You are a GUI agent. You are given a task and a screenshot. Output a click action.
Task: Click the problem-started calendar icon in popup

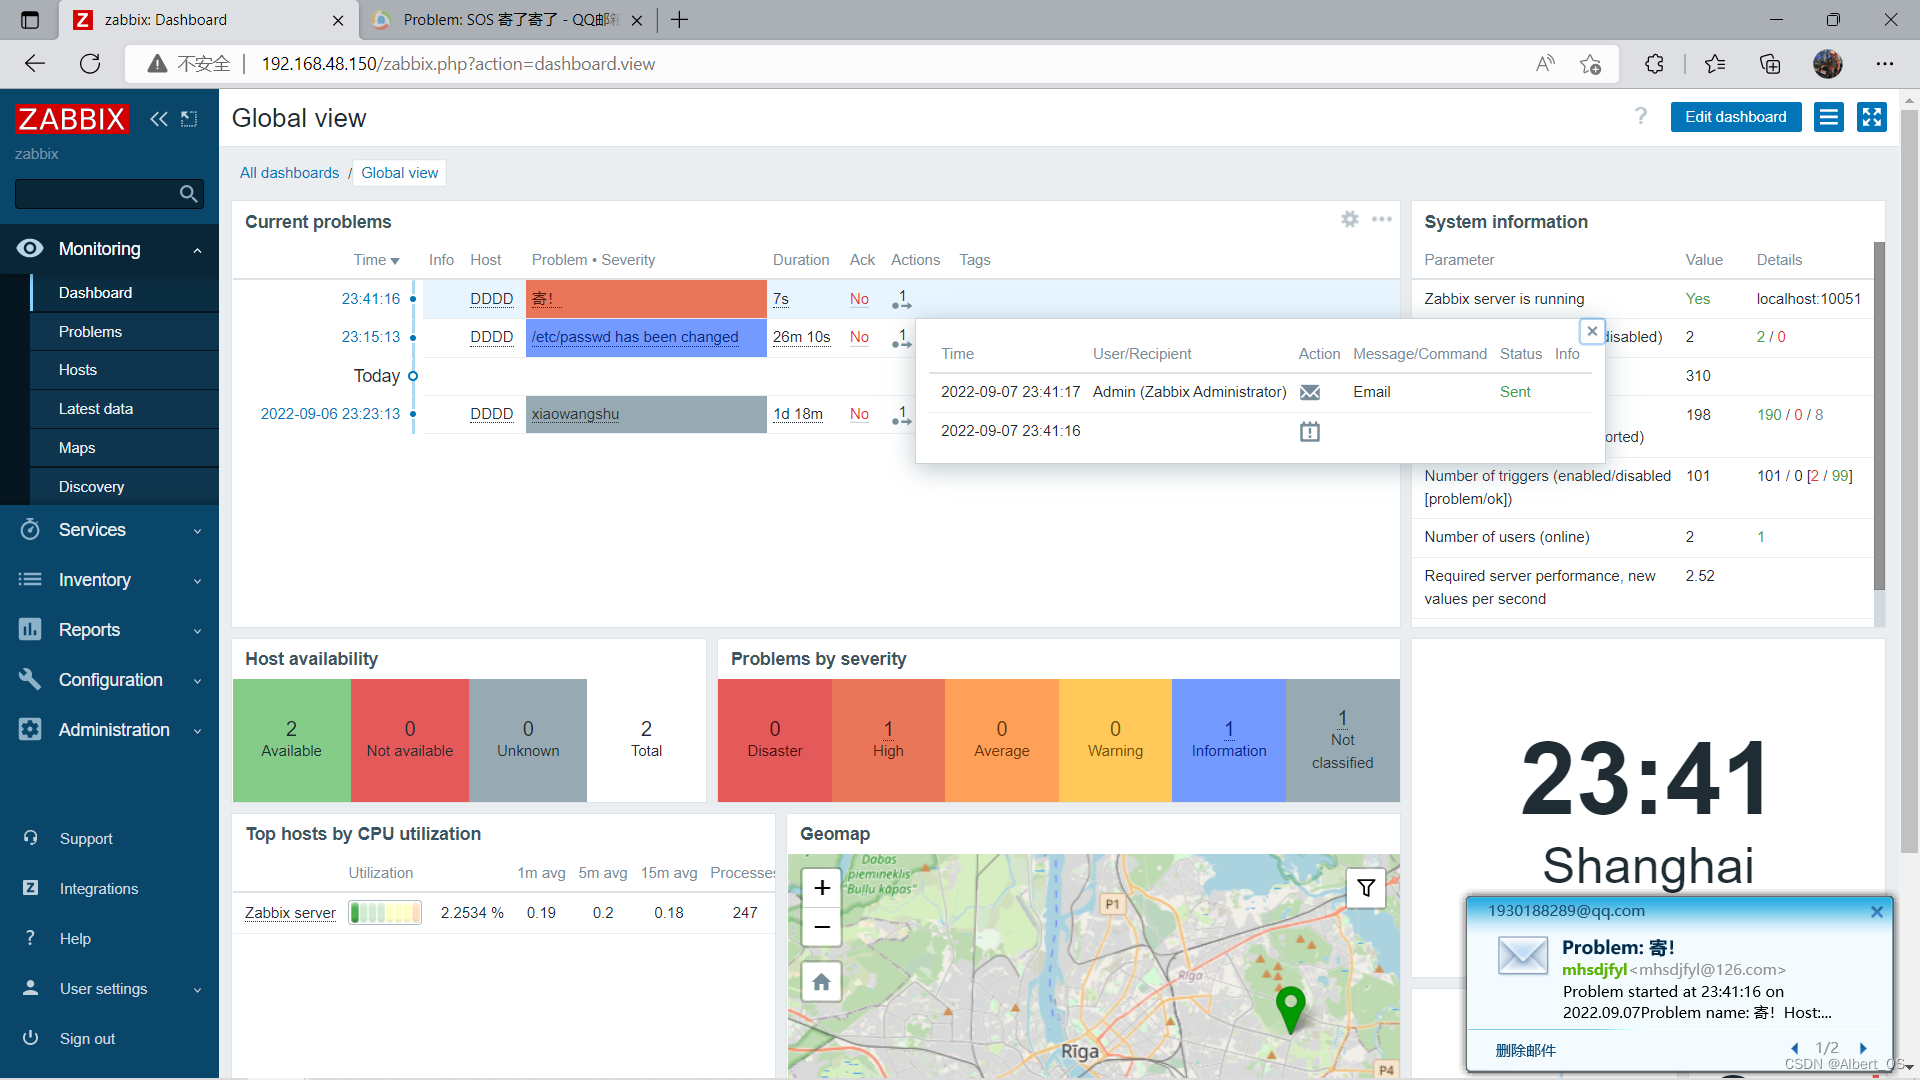(x=1310, y=431)
